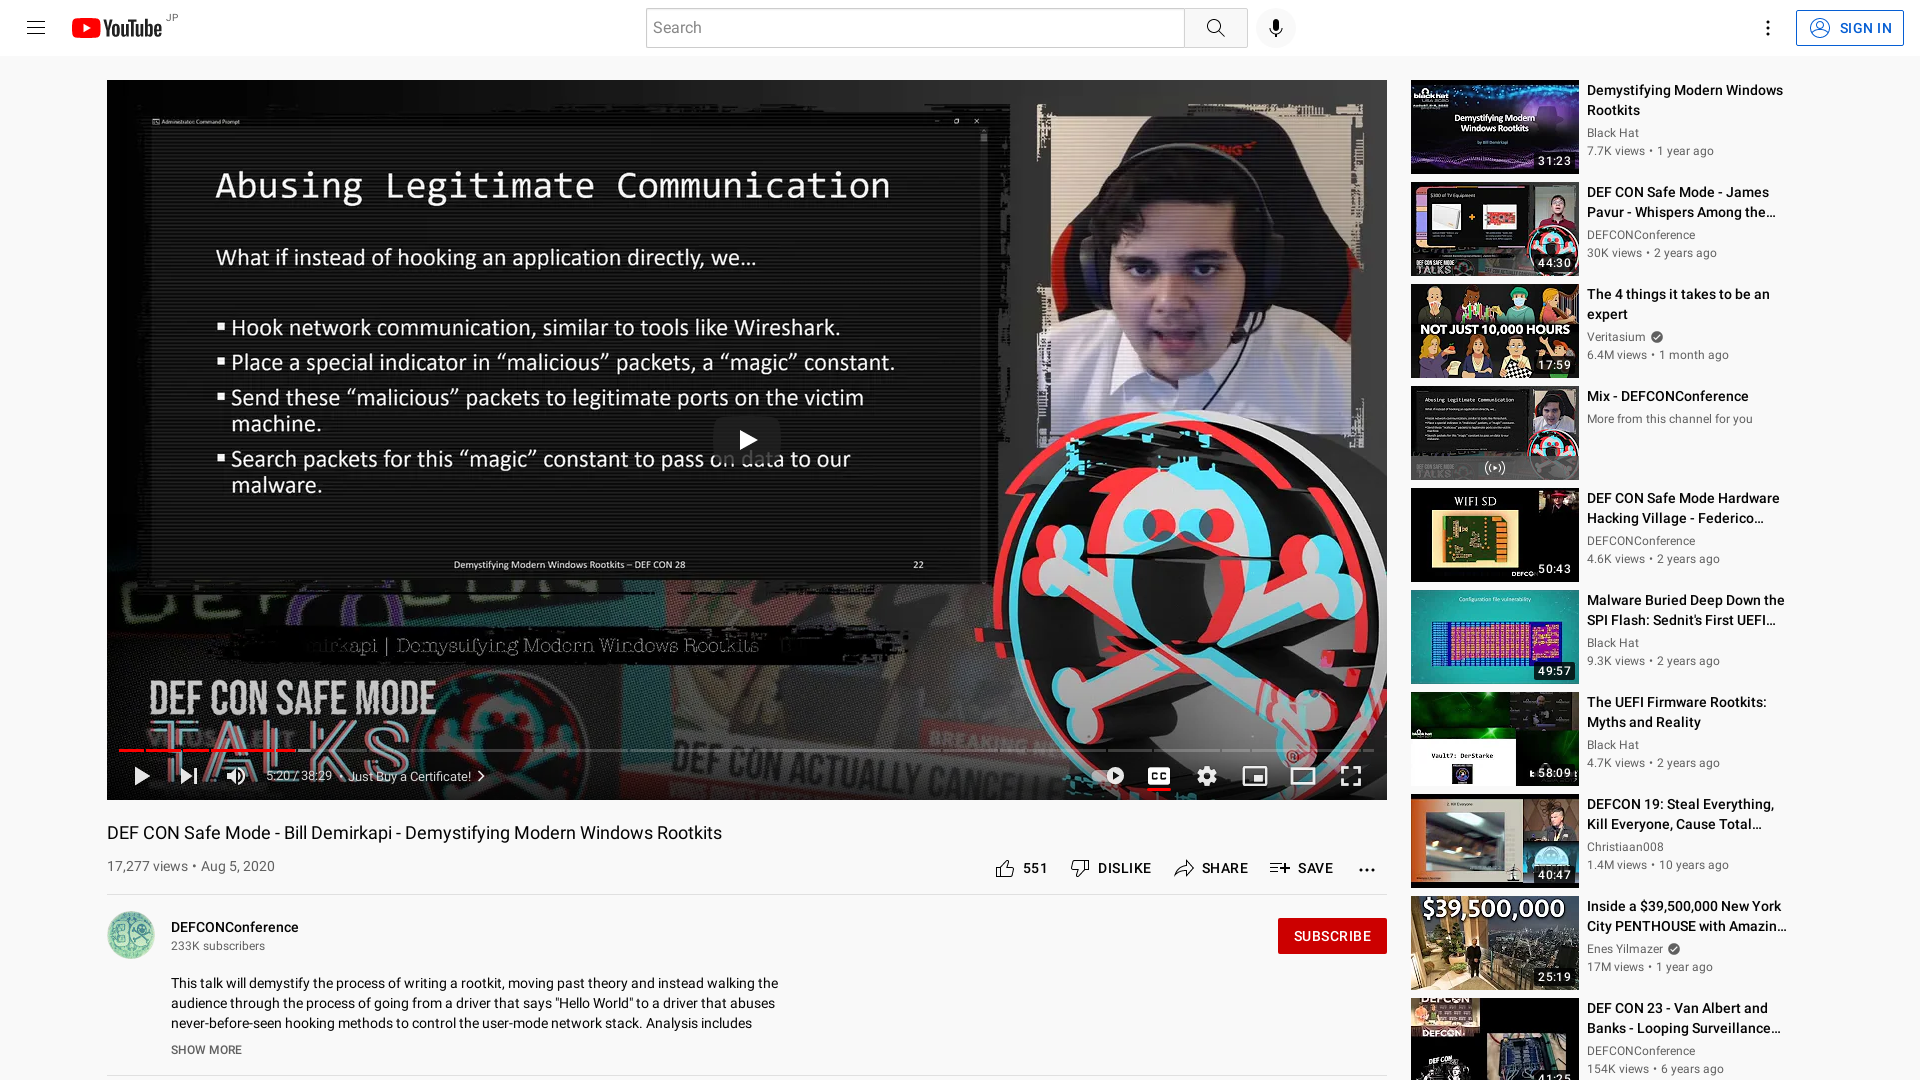
Task: Open DEFCON 19 Steal Everything video title
Action: 1681,814
